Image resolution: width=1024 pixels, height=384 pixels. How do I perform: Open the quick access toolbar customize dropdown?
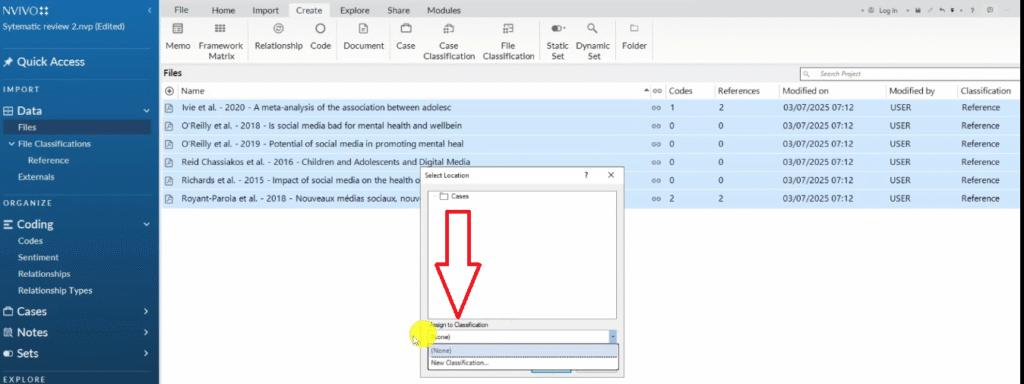pyautogui.click(x=952, y=10)
